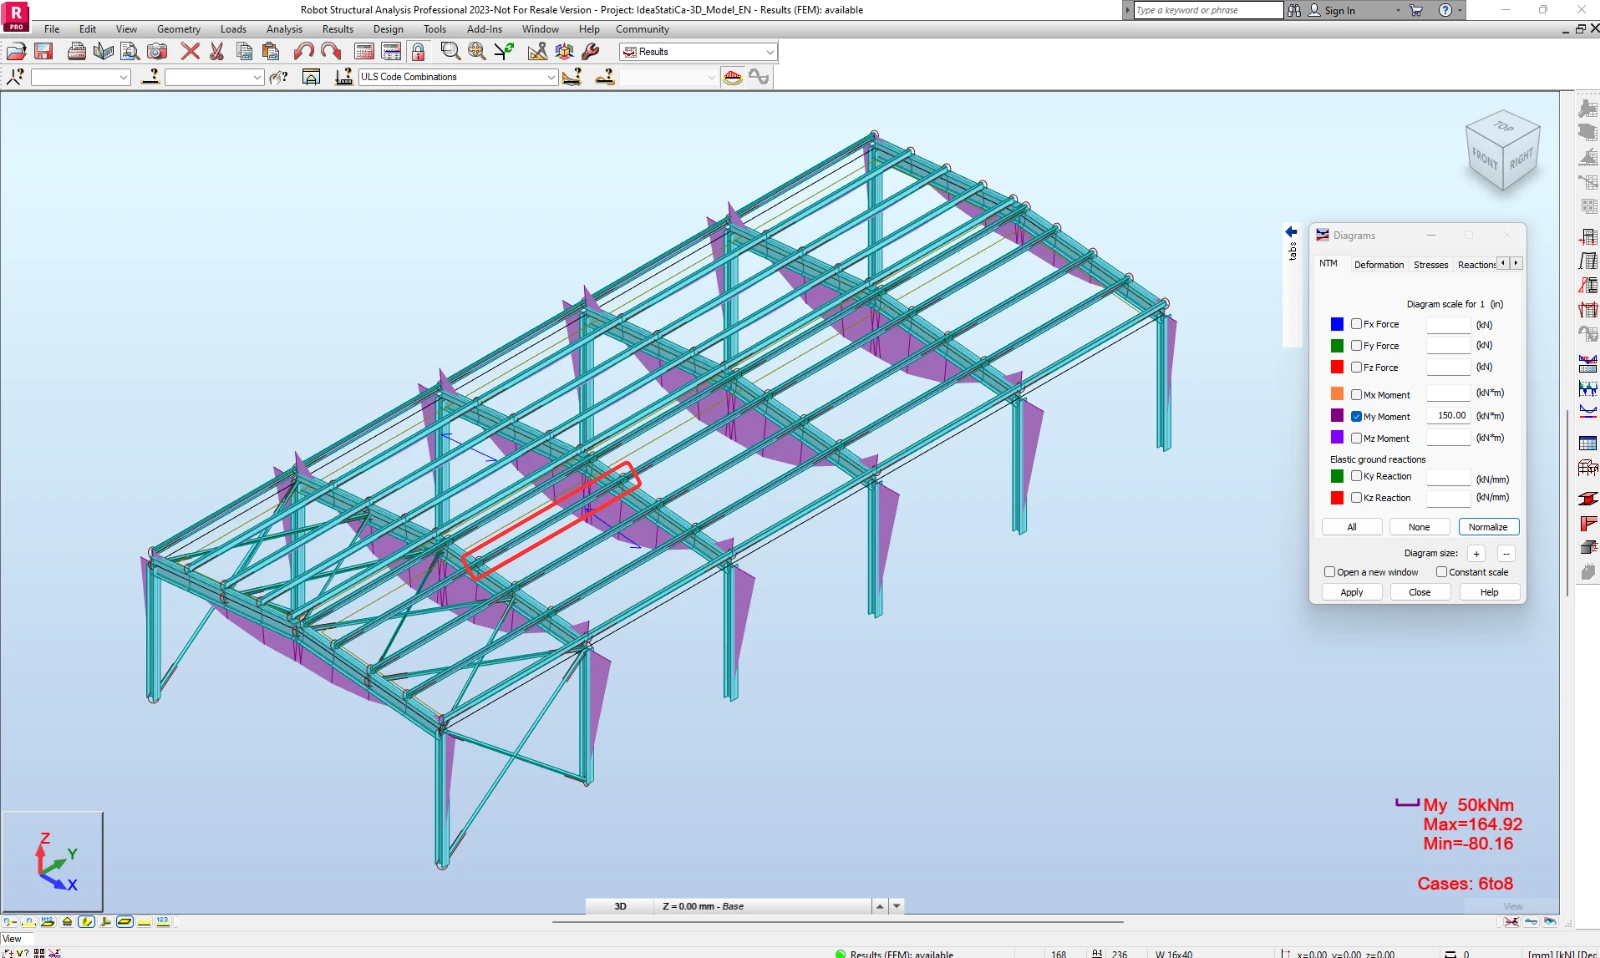Screen dimensions: 1600x958
Task: Enable the Ky Reaction checkbox
Action: 1356,476
